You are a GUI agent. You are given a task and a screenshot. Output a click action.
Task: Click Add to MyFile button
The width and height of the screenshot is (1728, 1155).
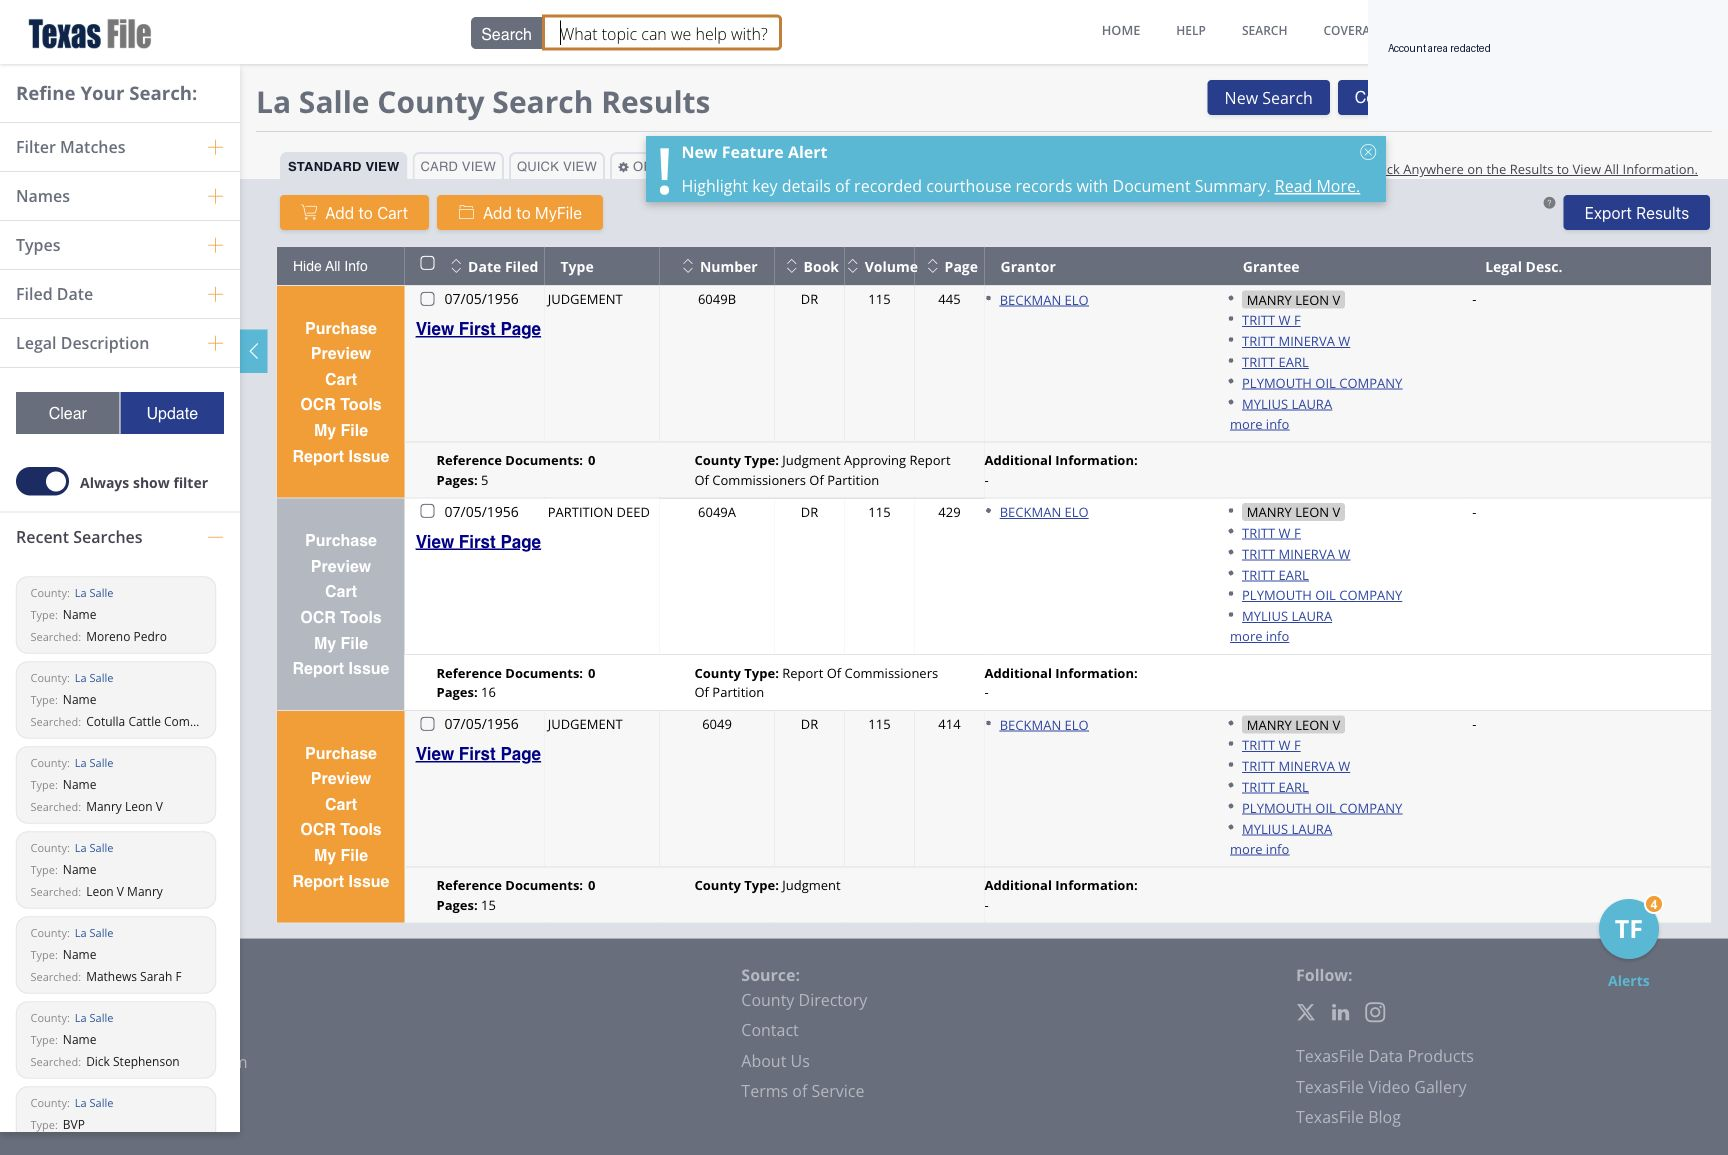coord(520,213)
